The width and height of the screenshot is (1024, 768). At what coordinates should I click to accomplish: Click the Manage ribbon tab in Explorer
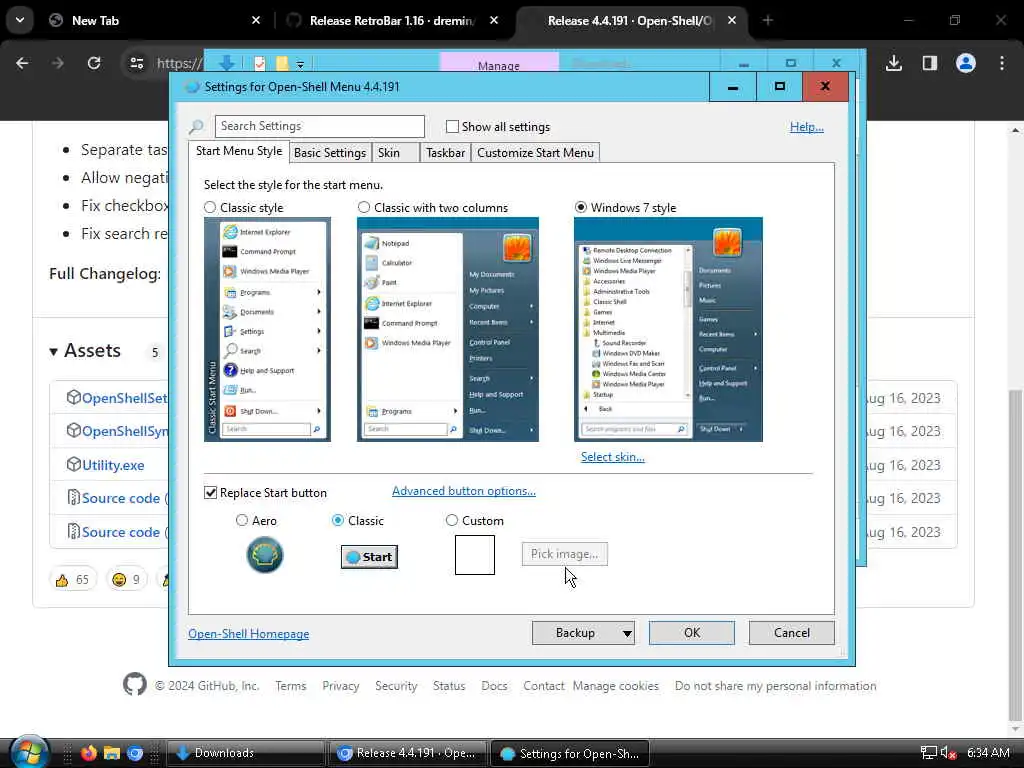point(498,65)
